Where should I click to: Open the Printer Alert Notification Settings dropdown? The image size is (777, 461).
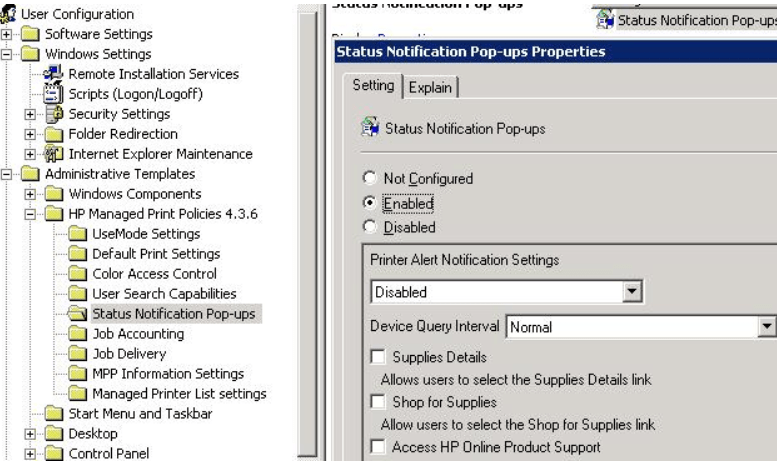(631, 291)
